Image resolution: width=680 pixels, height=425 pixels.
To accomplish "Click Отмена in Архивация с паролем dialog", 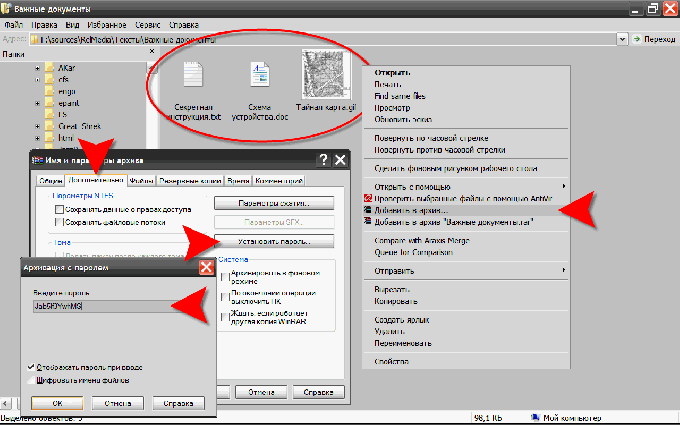I will coord(118,403).
